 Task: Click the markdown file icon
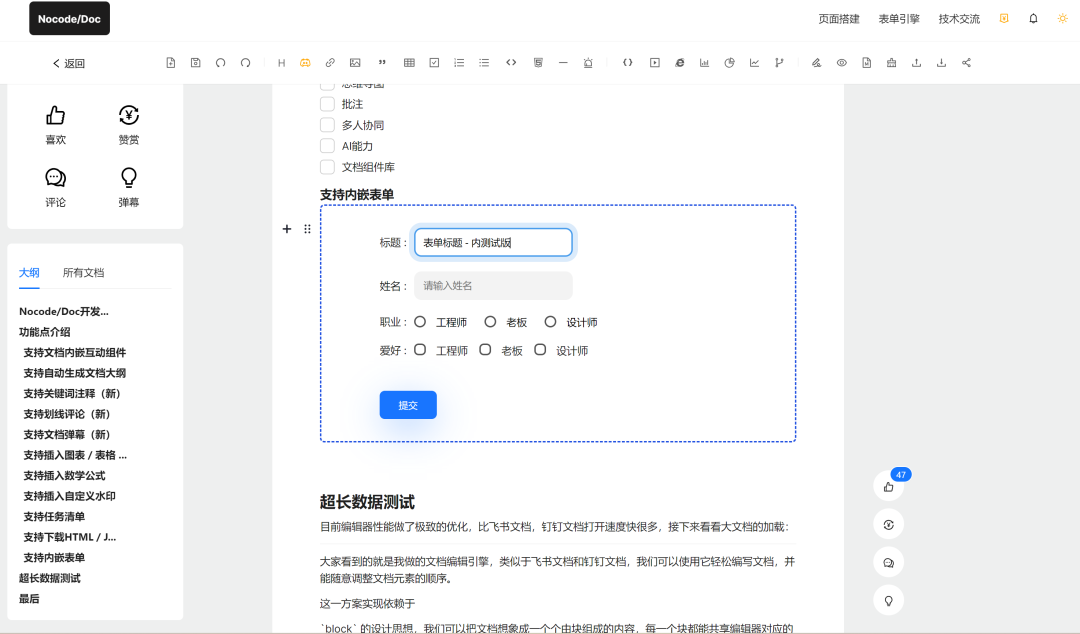tap(866, 63)
